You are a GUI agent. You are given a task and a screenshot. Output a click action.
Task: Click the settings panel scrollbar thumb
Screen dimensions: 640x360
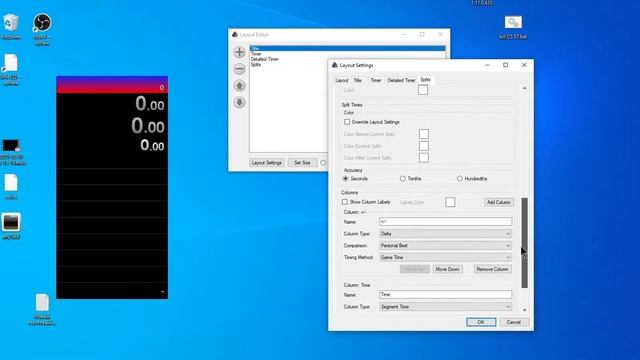pos(524,243)
